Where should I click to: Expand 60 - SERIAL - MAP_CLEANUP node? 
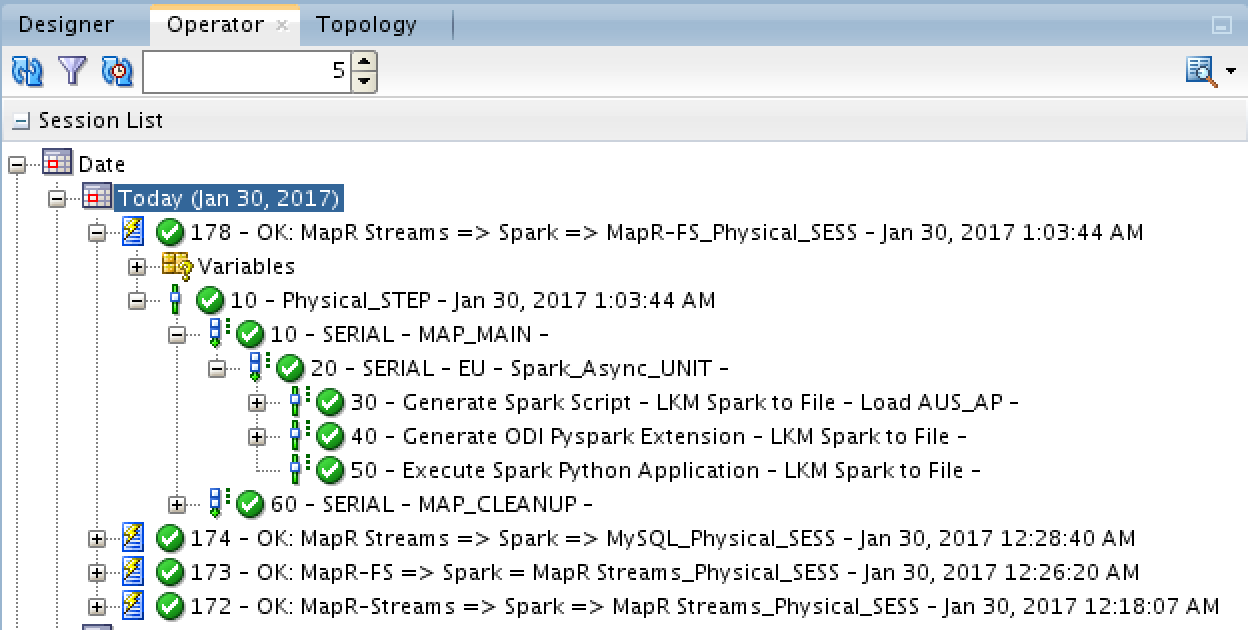tap(177, 504)
